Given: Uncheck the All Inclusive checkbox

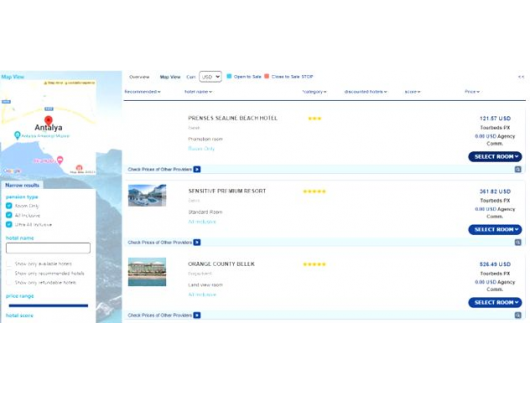Looking at the screenshot, I should [x=9, y=215].
